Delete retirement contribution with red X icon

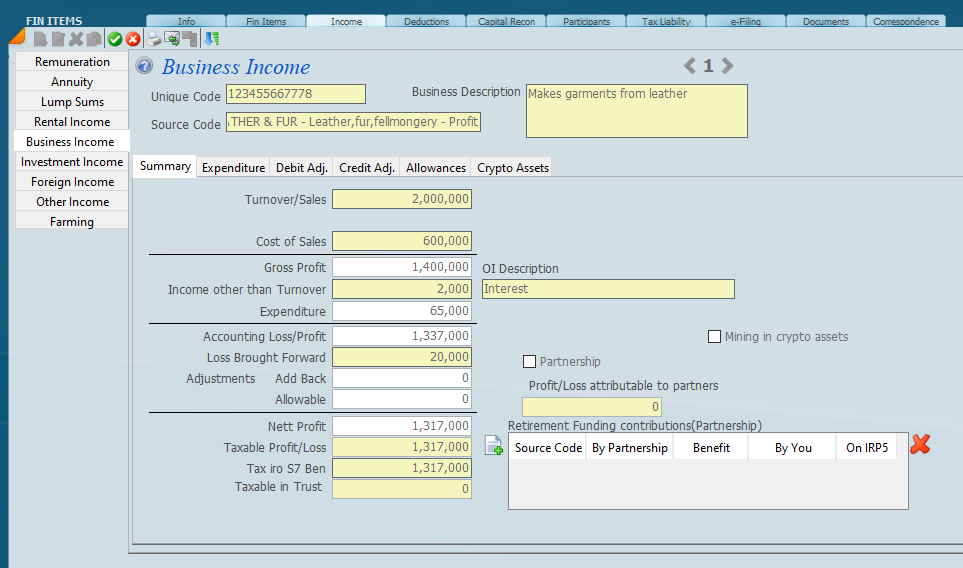tap(920, 445)
